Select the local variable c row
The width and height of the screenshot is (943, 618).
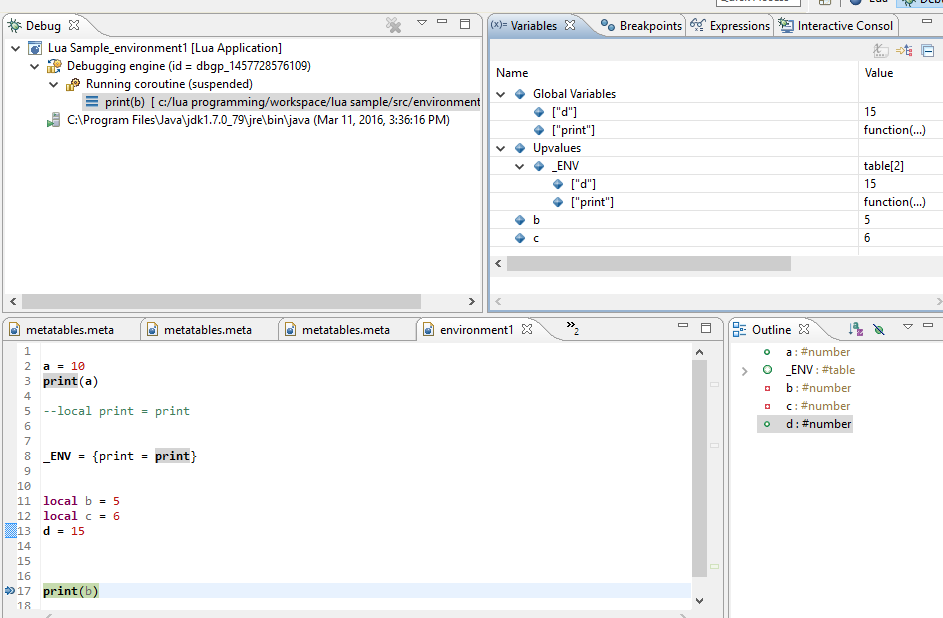(716, 238)
